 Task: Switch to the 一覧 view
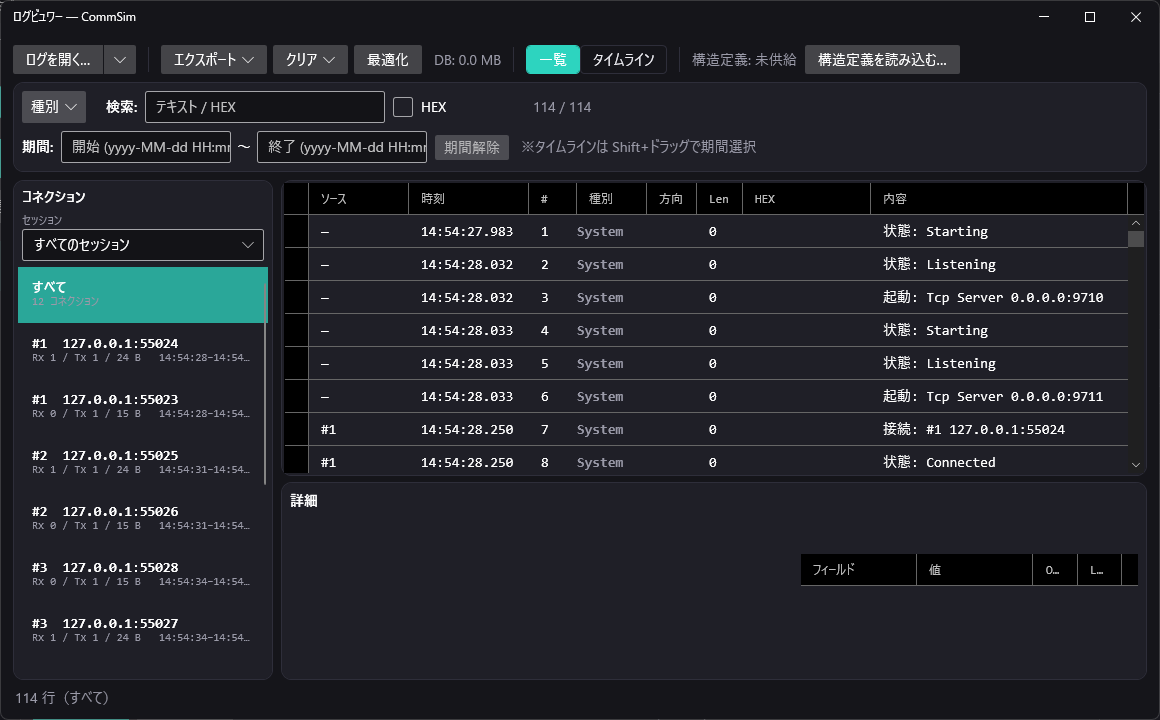(x=553, y=60)
